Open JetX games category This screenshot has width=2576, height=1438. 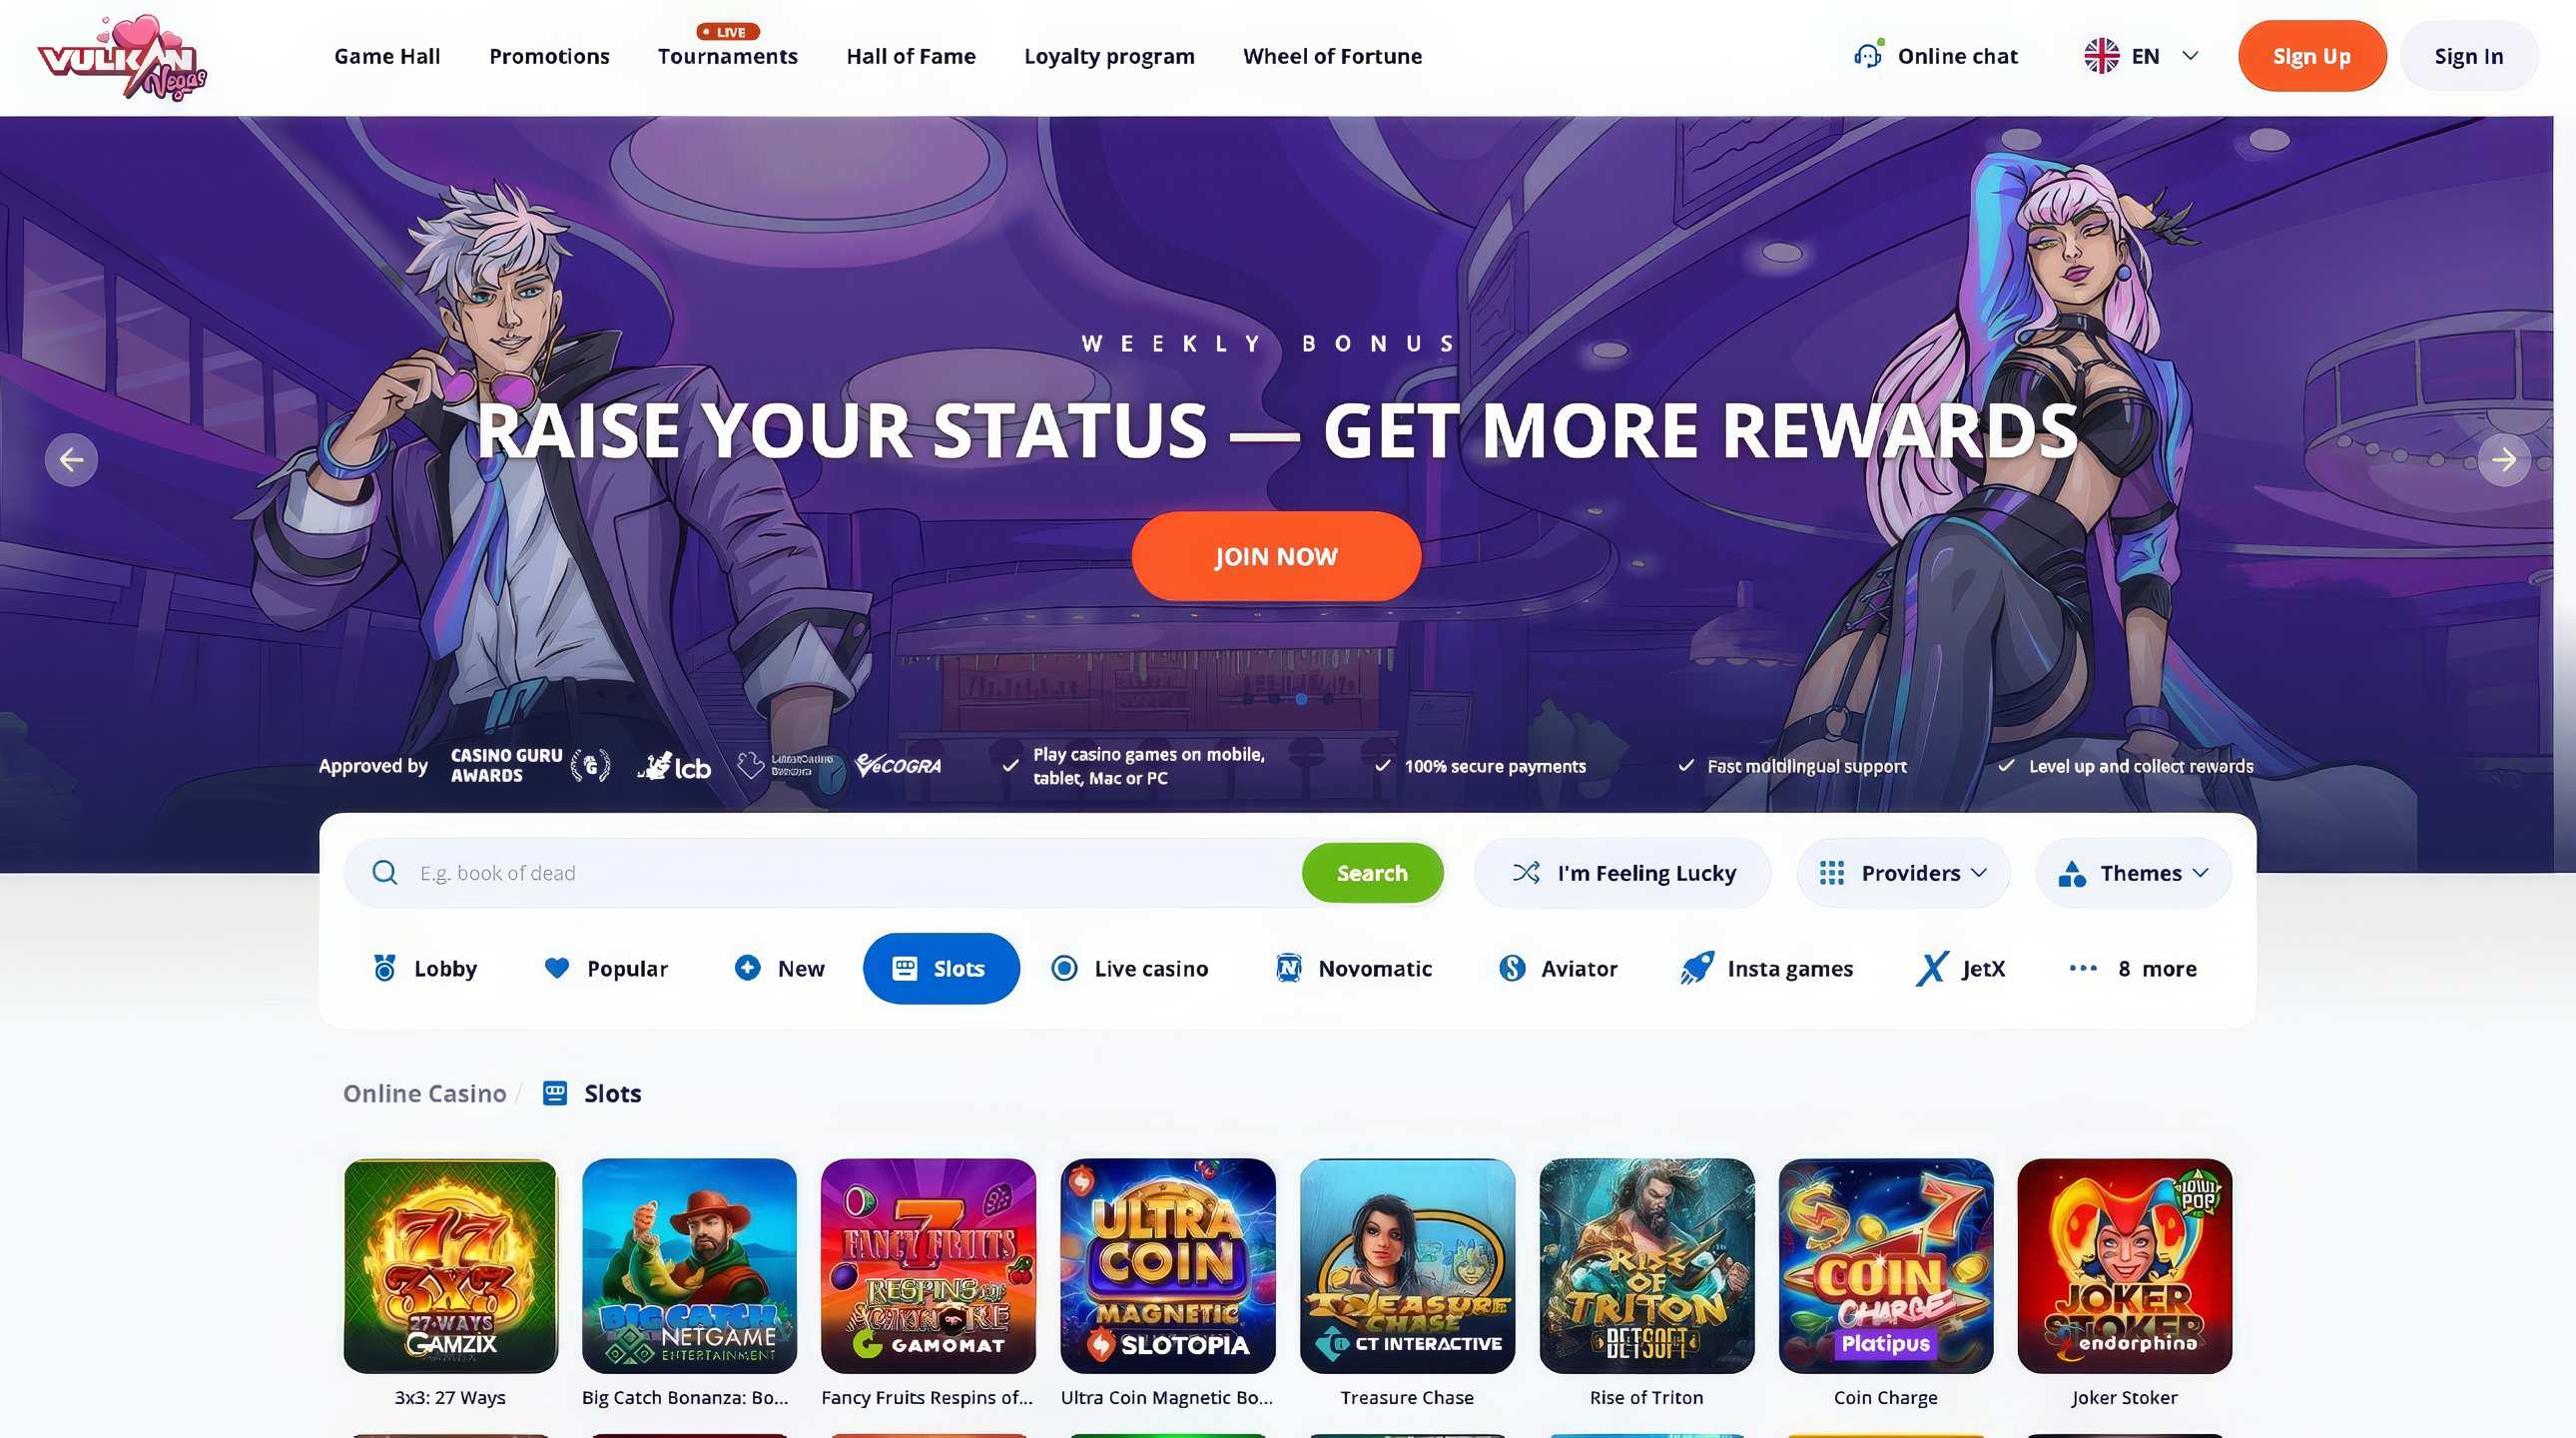tap(1960, 968)
